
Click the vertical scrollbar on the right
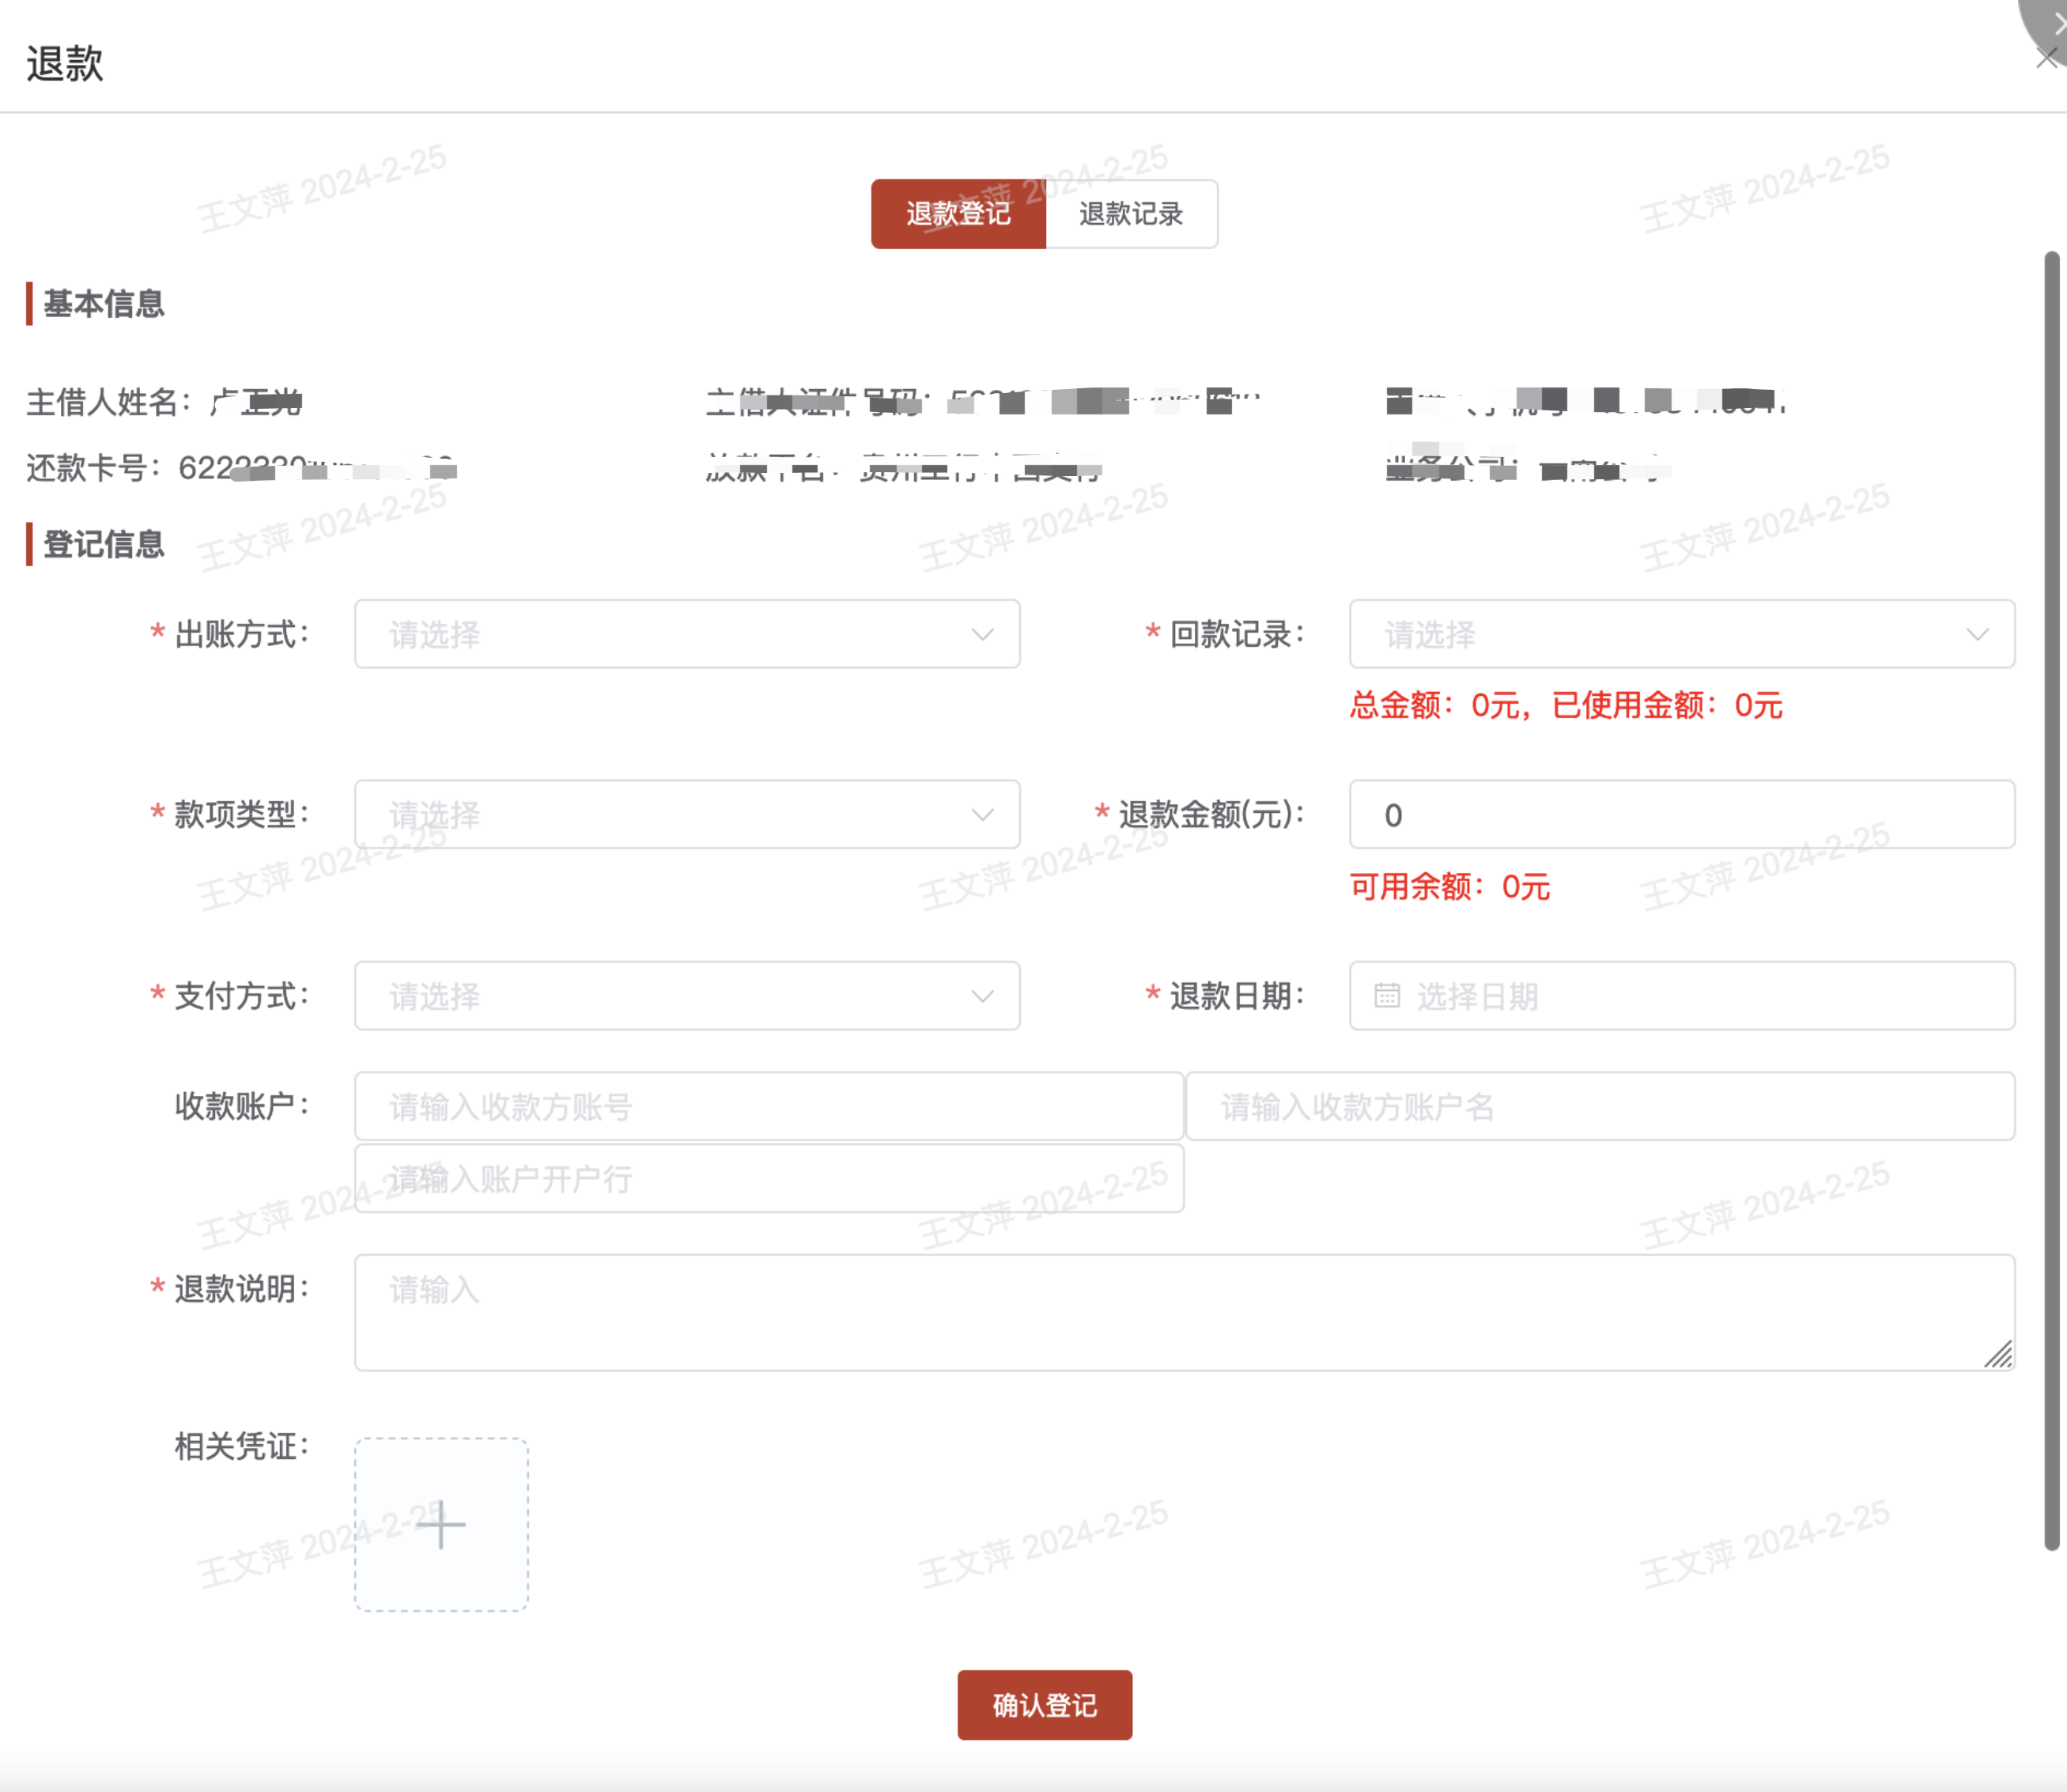pos(2051,900)
